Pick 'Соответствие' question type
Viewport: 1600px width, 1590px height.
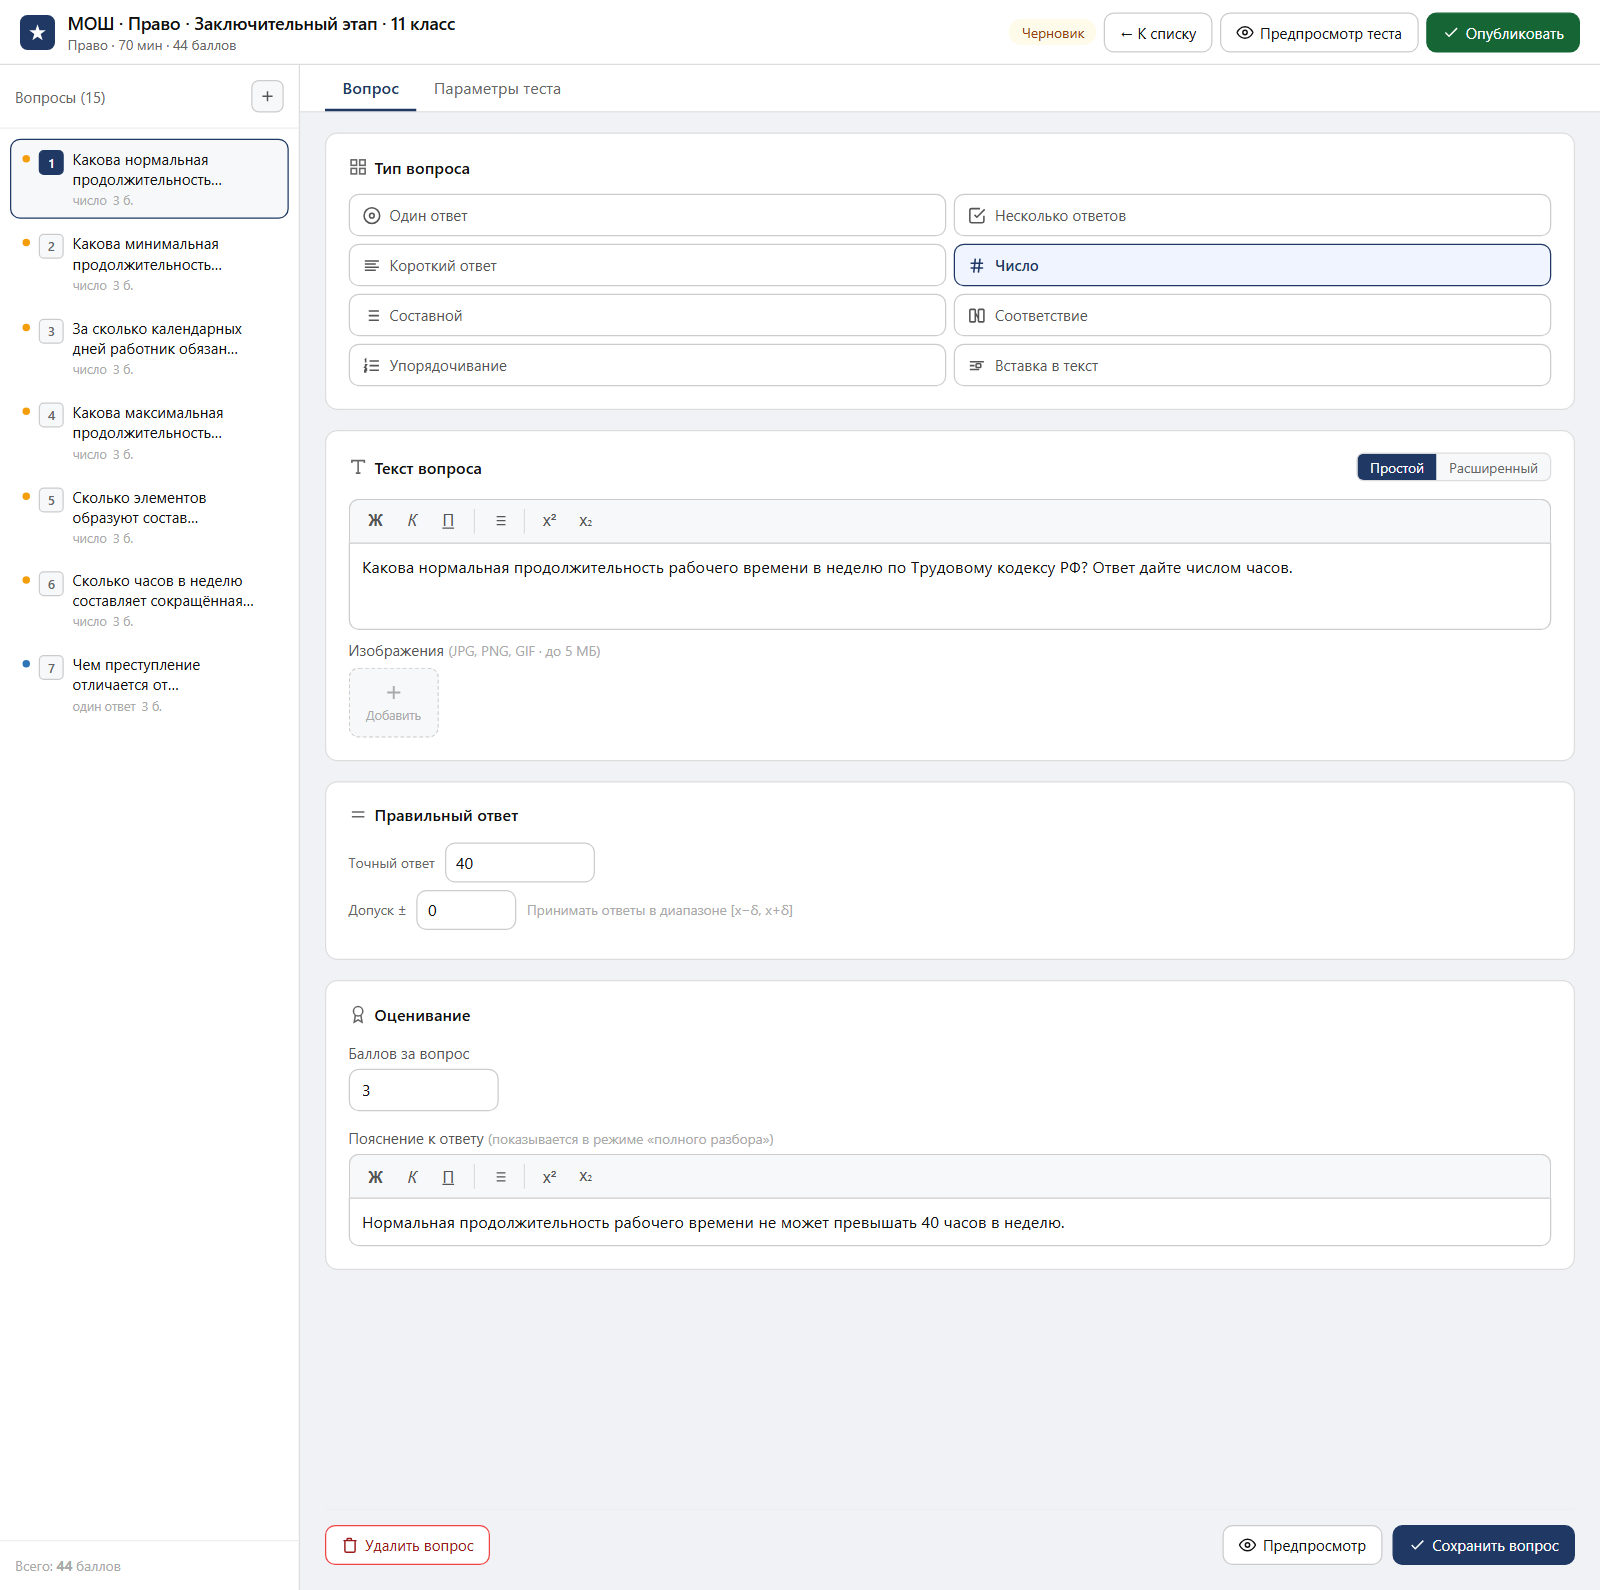tap(1252, 316)
